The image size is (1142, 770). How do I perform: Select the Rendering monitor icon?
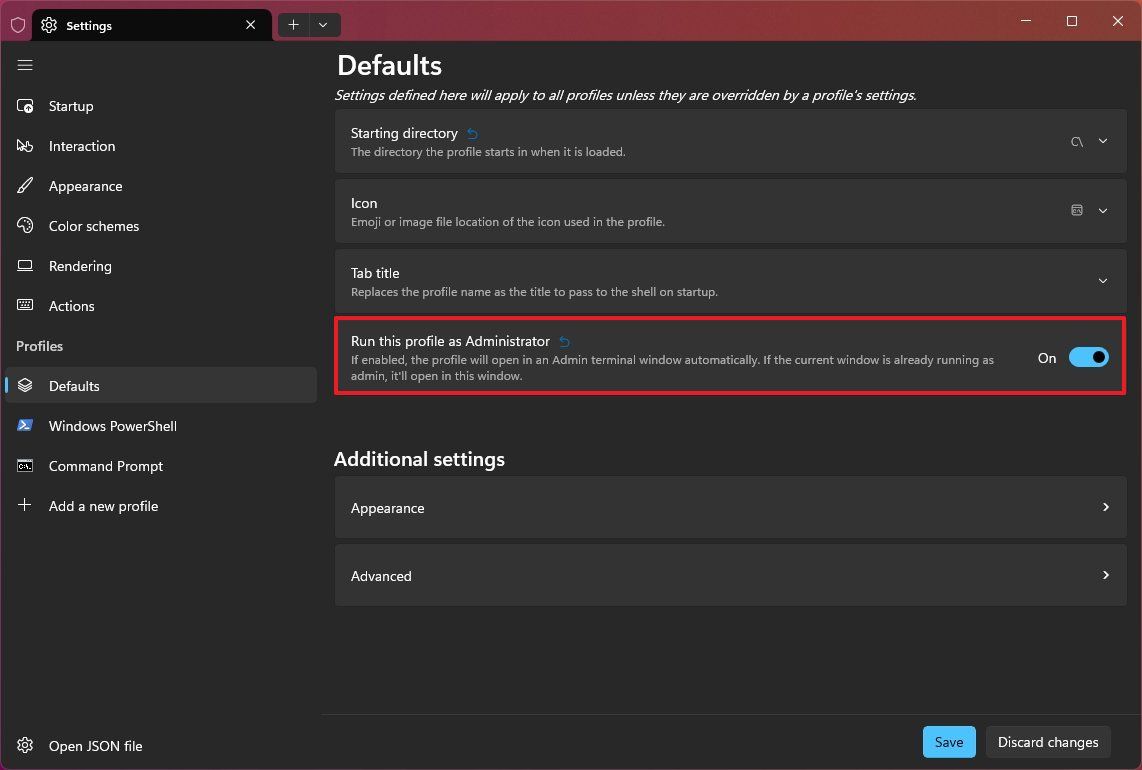pyautogui.click(x=25, y=266)
